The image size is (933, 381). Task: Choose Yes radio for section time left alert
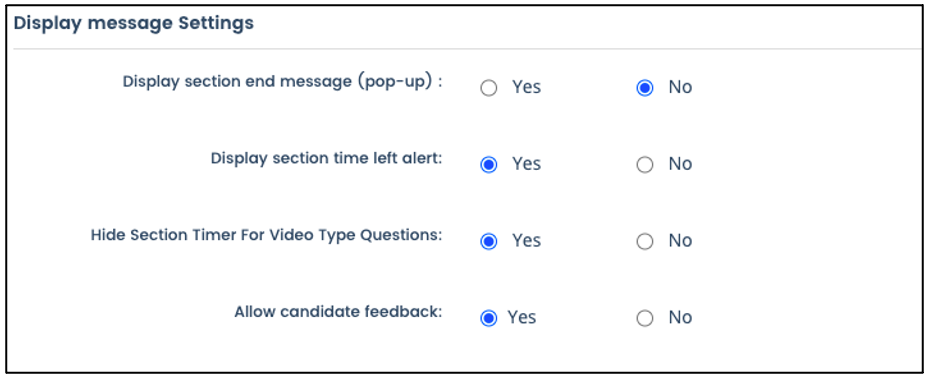coord(489,165)
